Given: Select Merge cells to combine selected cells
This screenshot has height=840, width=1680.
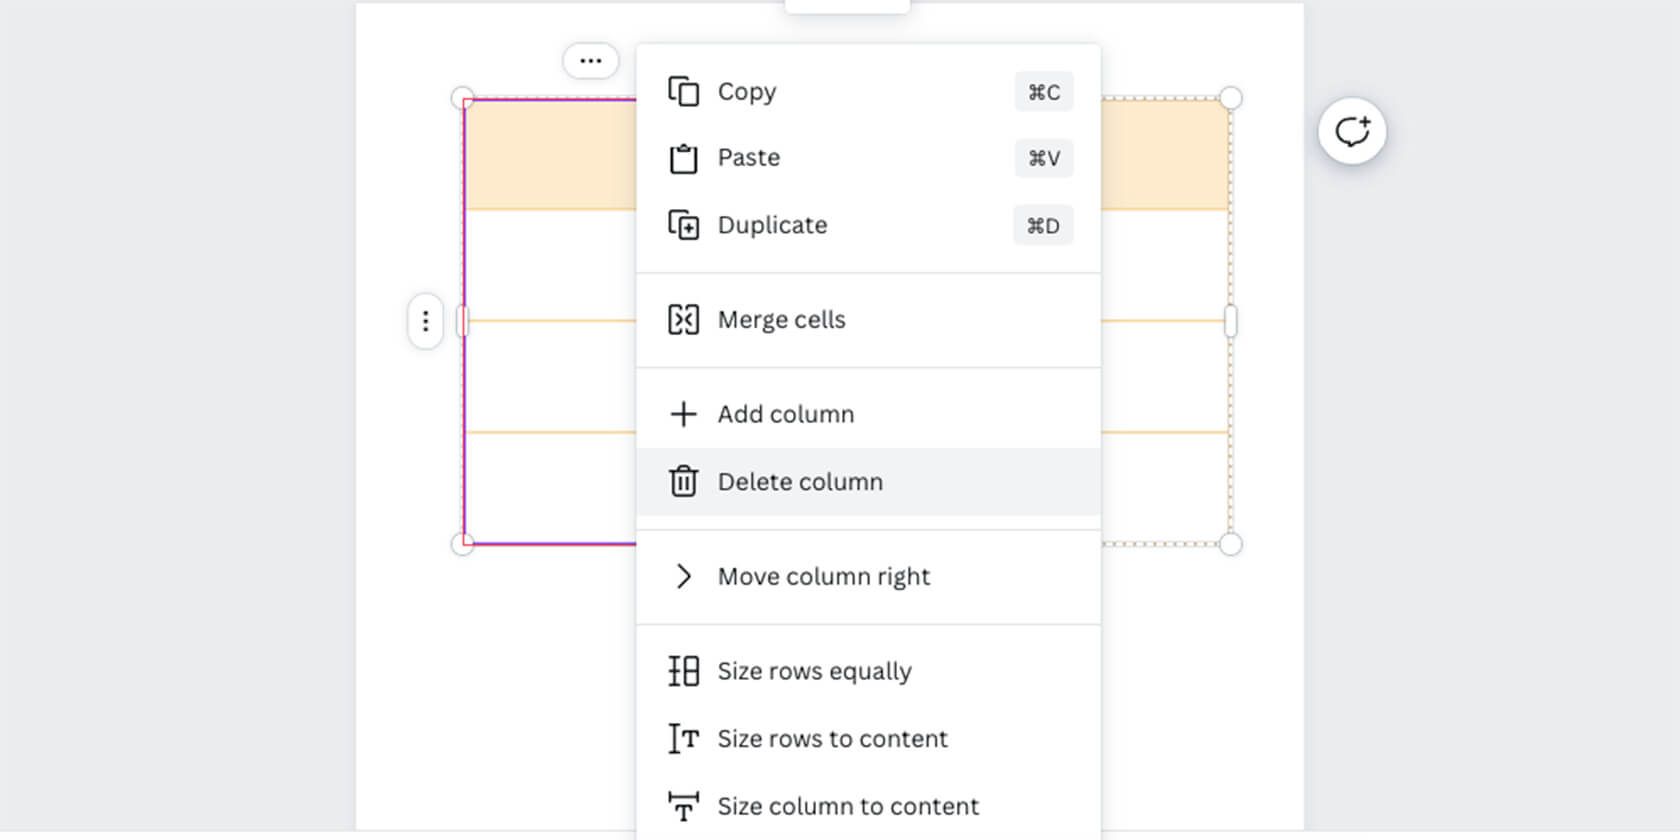Looking at the screenshot, I should click(x=780, y=319).
